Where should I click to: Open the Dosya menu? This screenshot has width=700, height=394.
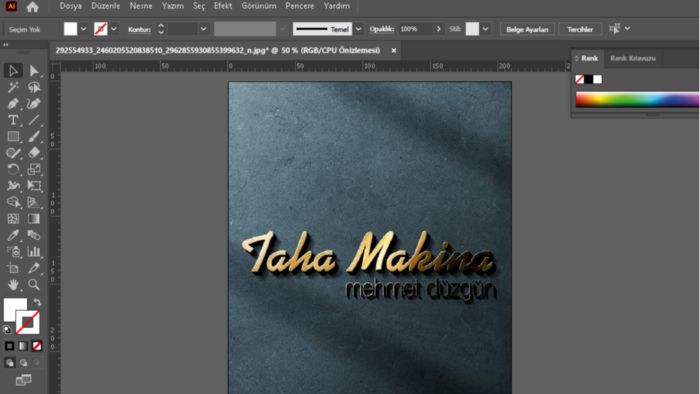click(x=71, y=6)
